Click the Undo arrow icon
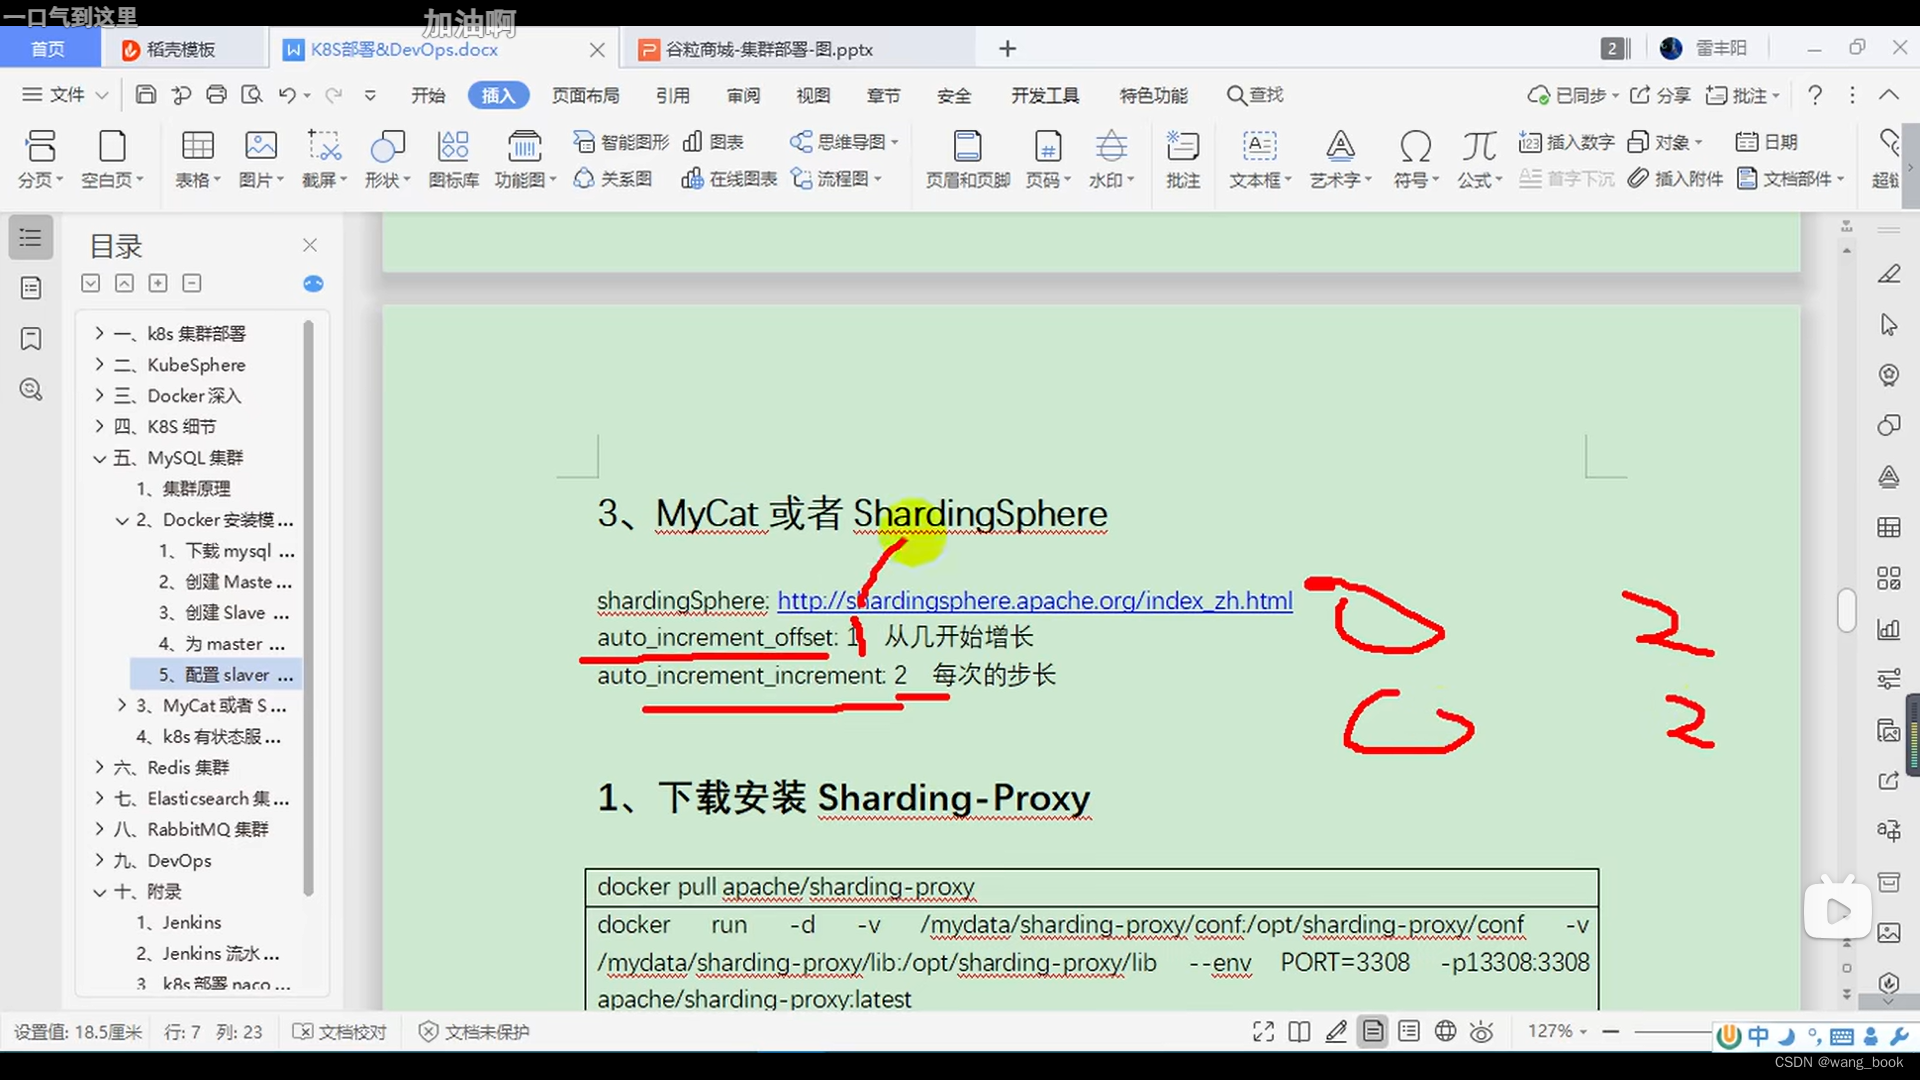Screen dimensions: 1920x1080 pos(287,95)
